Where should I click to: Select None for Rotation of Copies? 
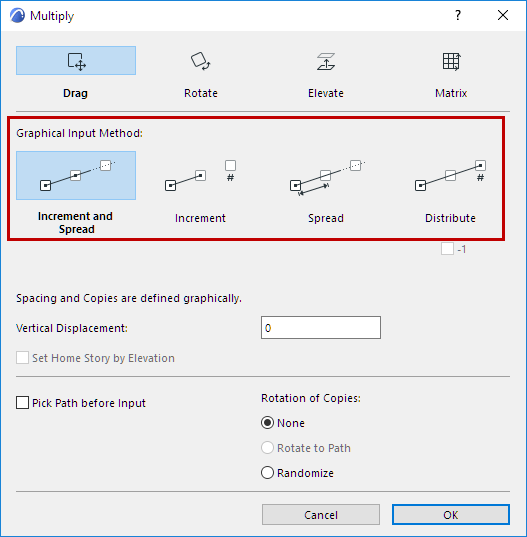(267, 423)
